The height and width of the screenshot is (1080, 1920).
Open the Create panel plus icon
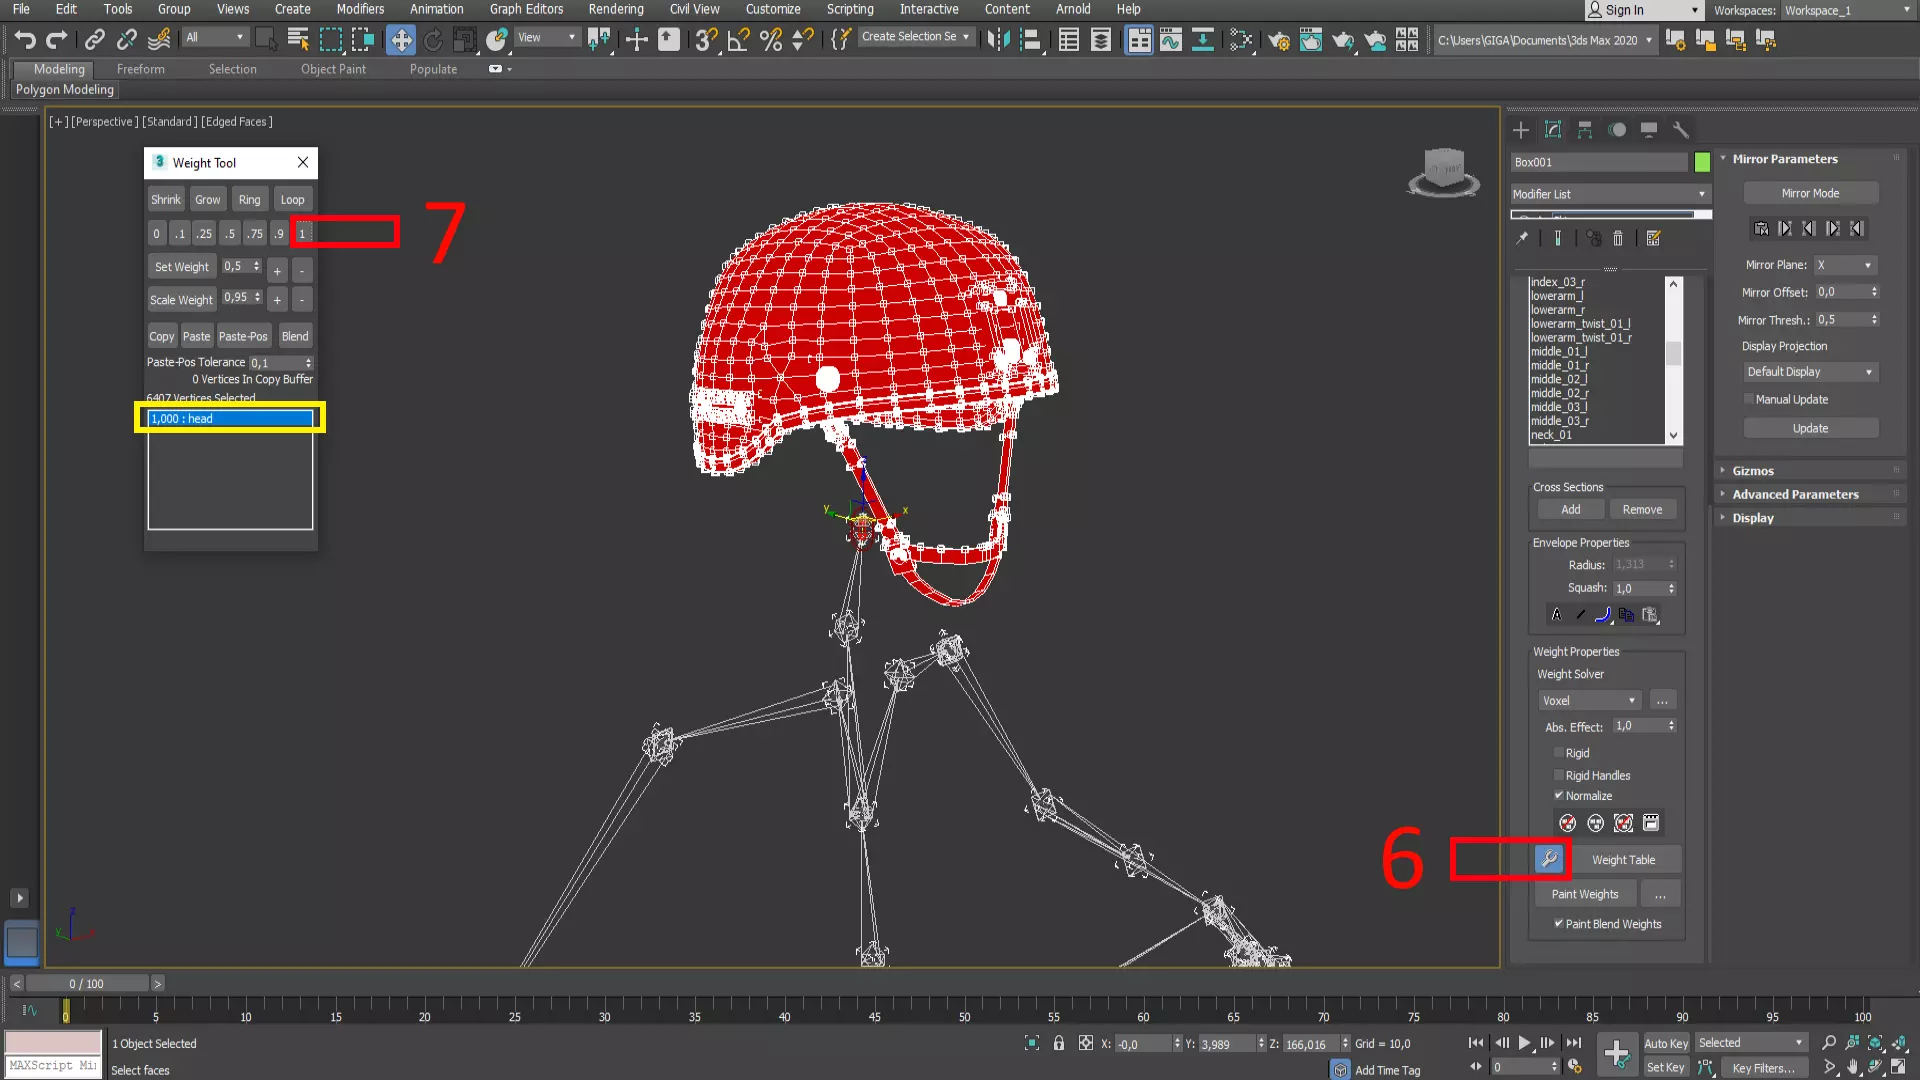point(1521,130)
